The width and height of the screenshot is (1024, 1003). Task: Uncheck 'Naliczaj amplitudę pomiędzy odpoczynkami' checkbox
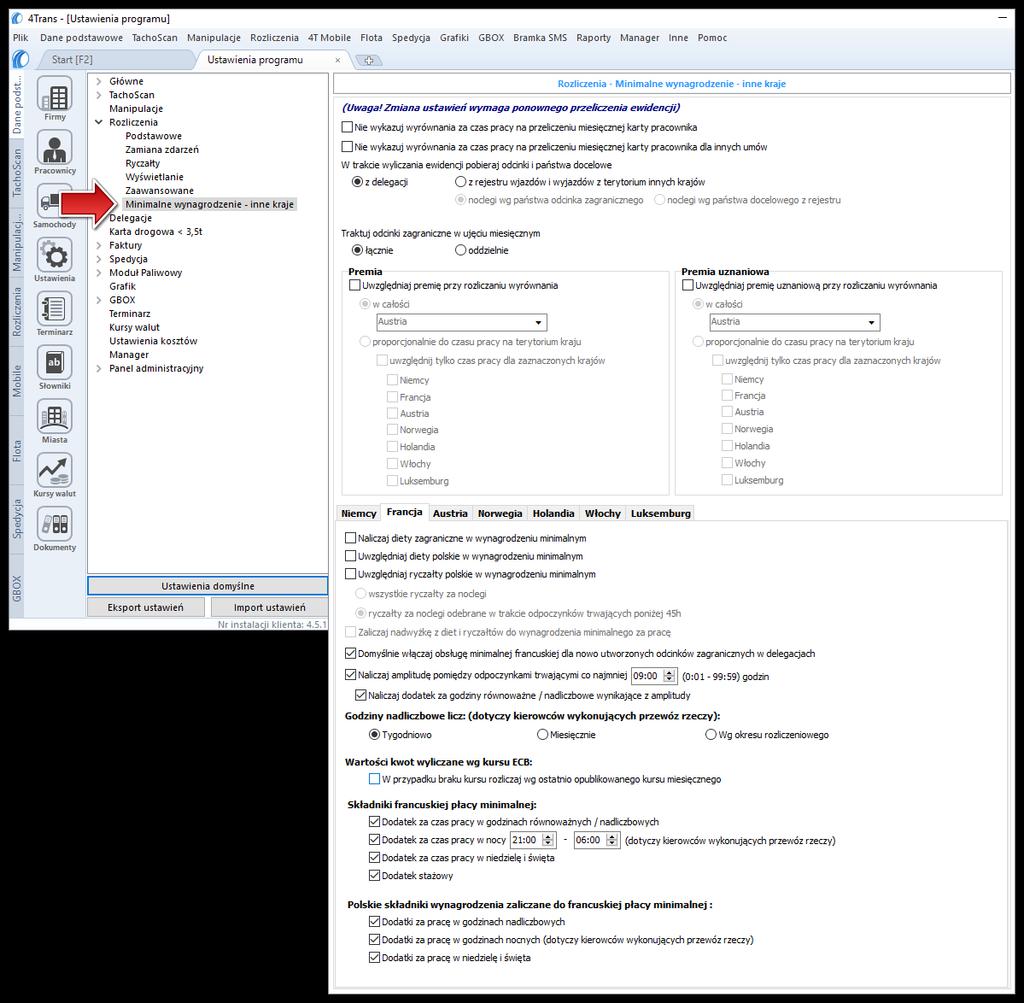(351, 675)
